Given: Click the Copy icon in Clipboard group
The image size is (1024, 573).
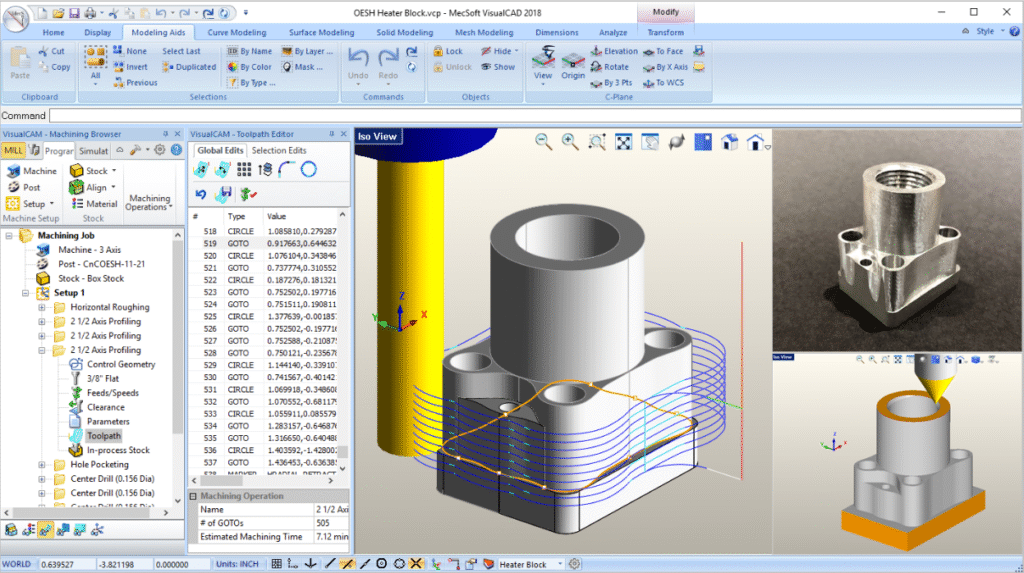Looking at the screenshot, I should coord(44,67).
